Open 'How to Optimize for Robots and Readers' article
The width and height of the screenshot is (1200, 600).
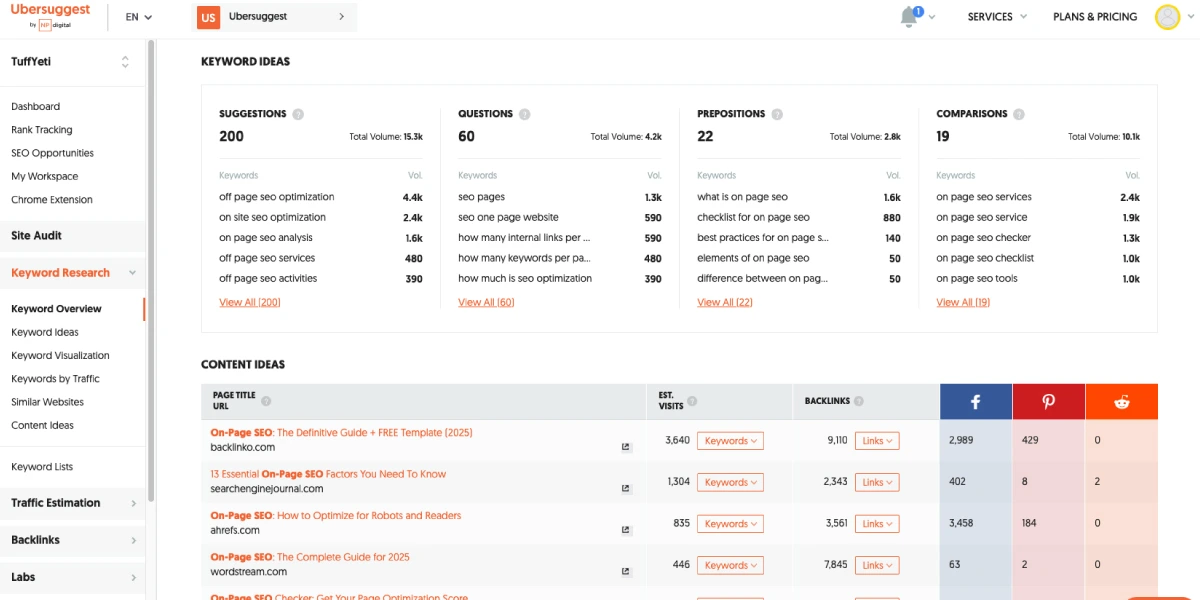click(x=336, y=516)
